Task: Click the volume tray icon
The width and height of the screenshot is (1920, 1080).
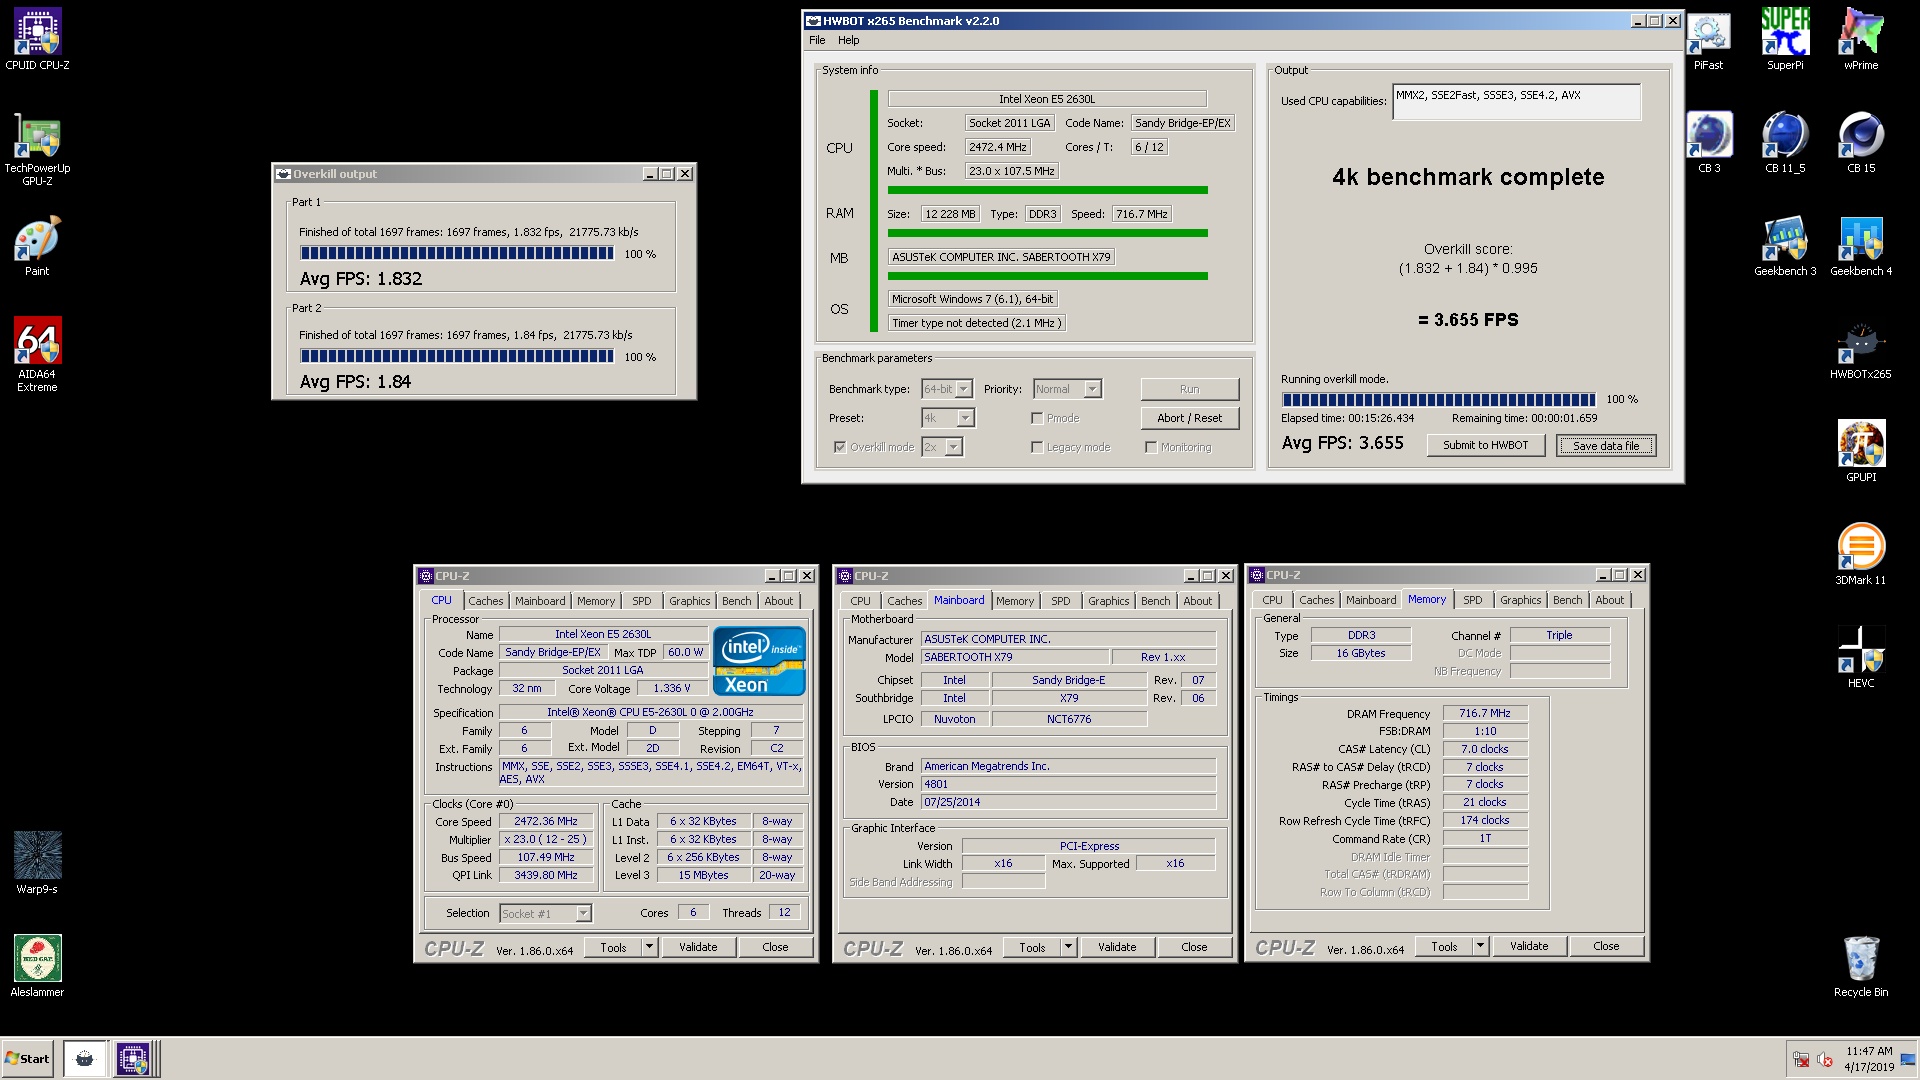Action: coord(1824,1060)
